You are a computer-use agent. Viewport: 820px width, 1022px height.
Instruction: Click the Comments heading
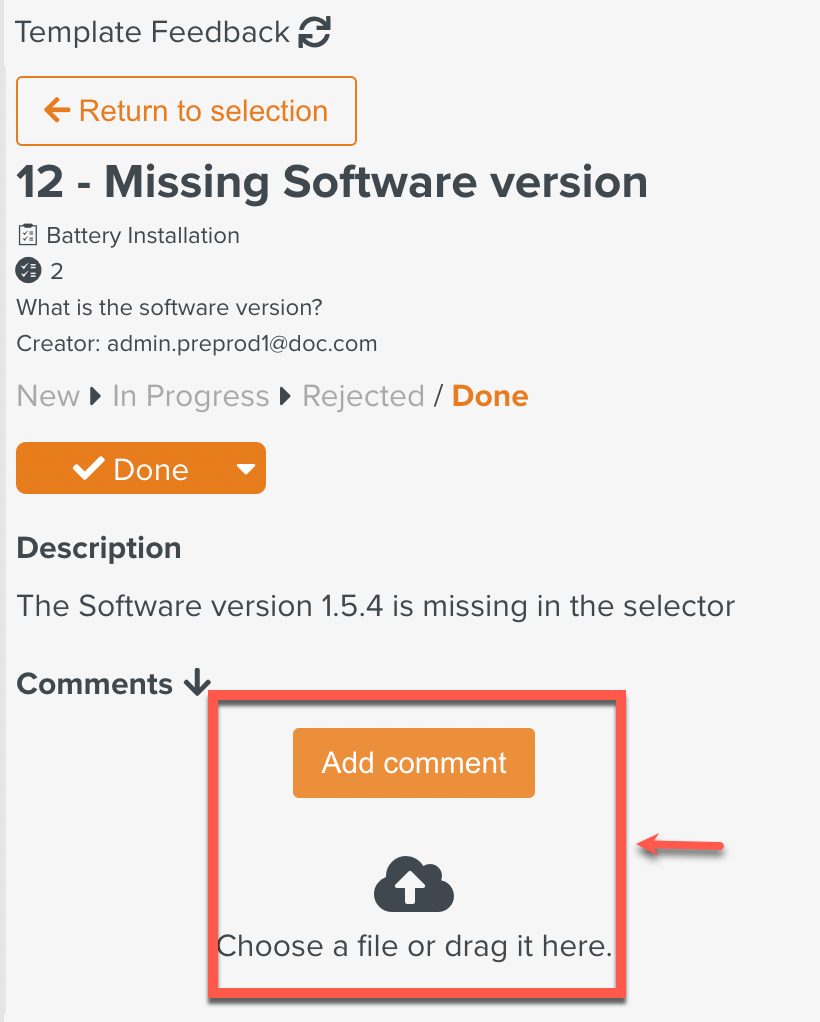[x=95, y=684]
